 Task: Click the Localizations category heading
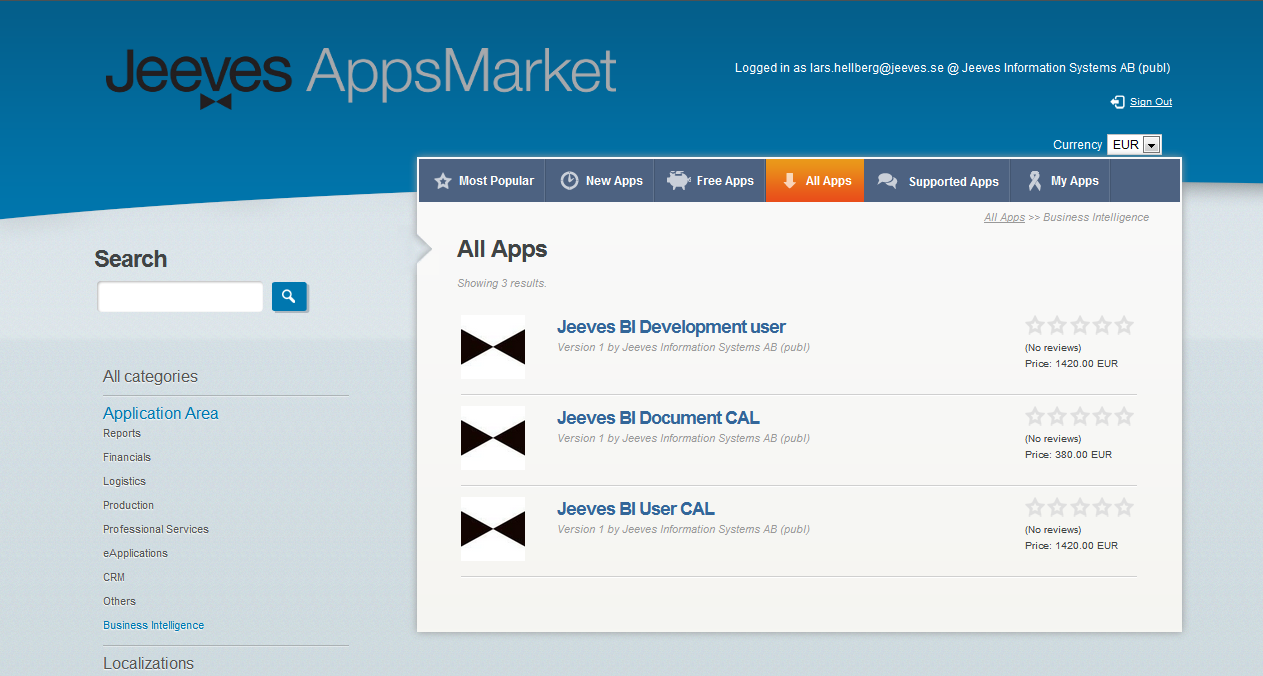pyautogui.click(x=148, y=664)
